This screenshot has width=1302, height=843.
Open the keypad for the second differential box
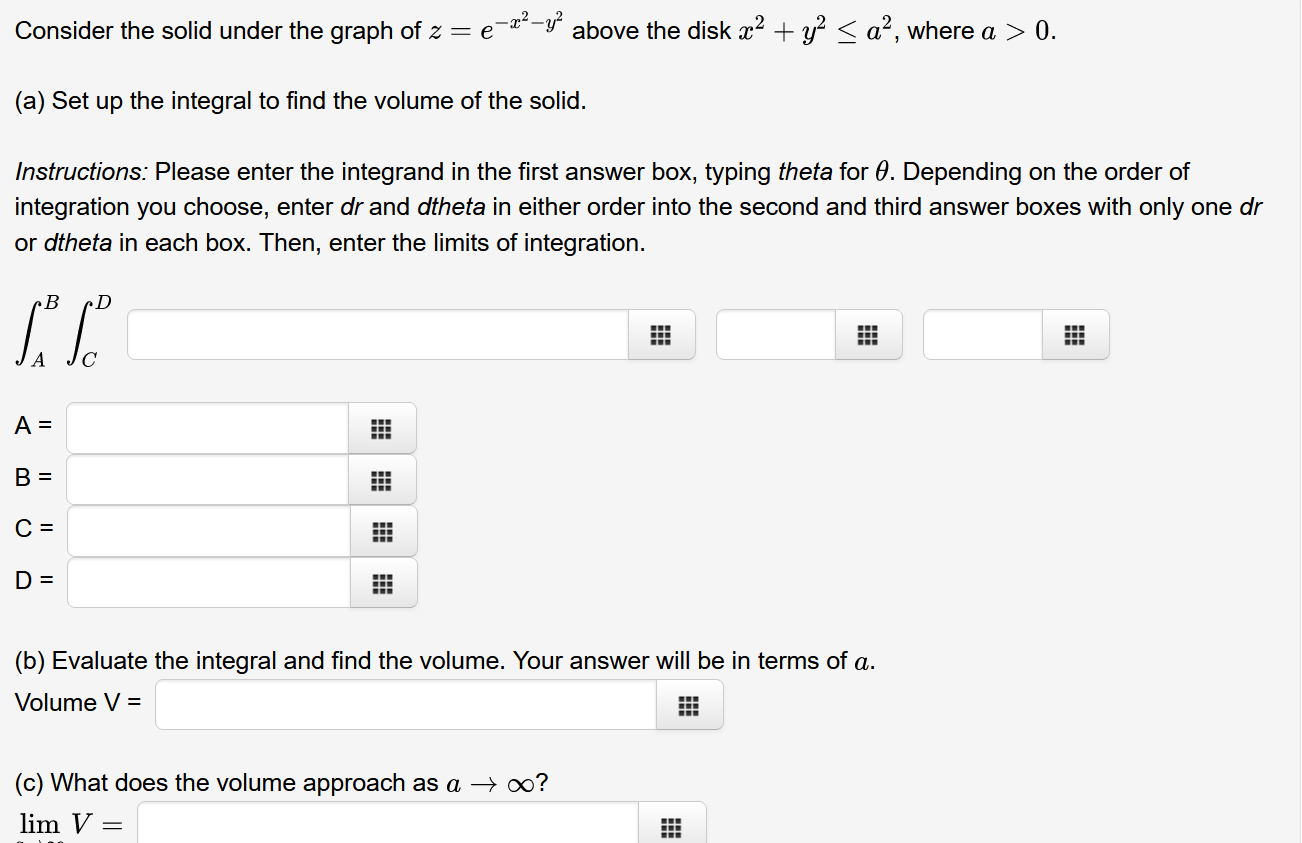(867, 335)
